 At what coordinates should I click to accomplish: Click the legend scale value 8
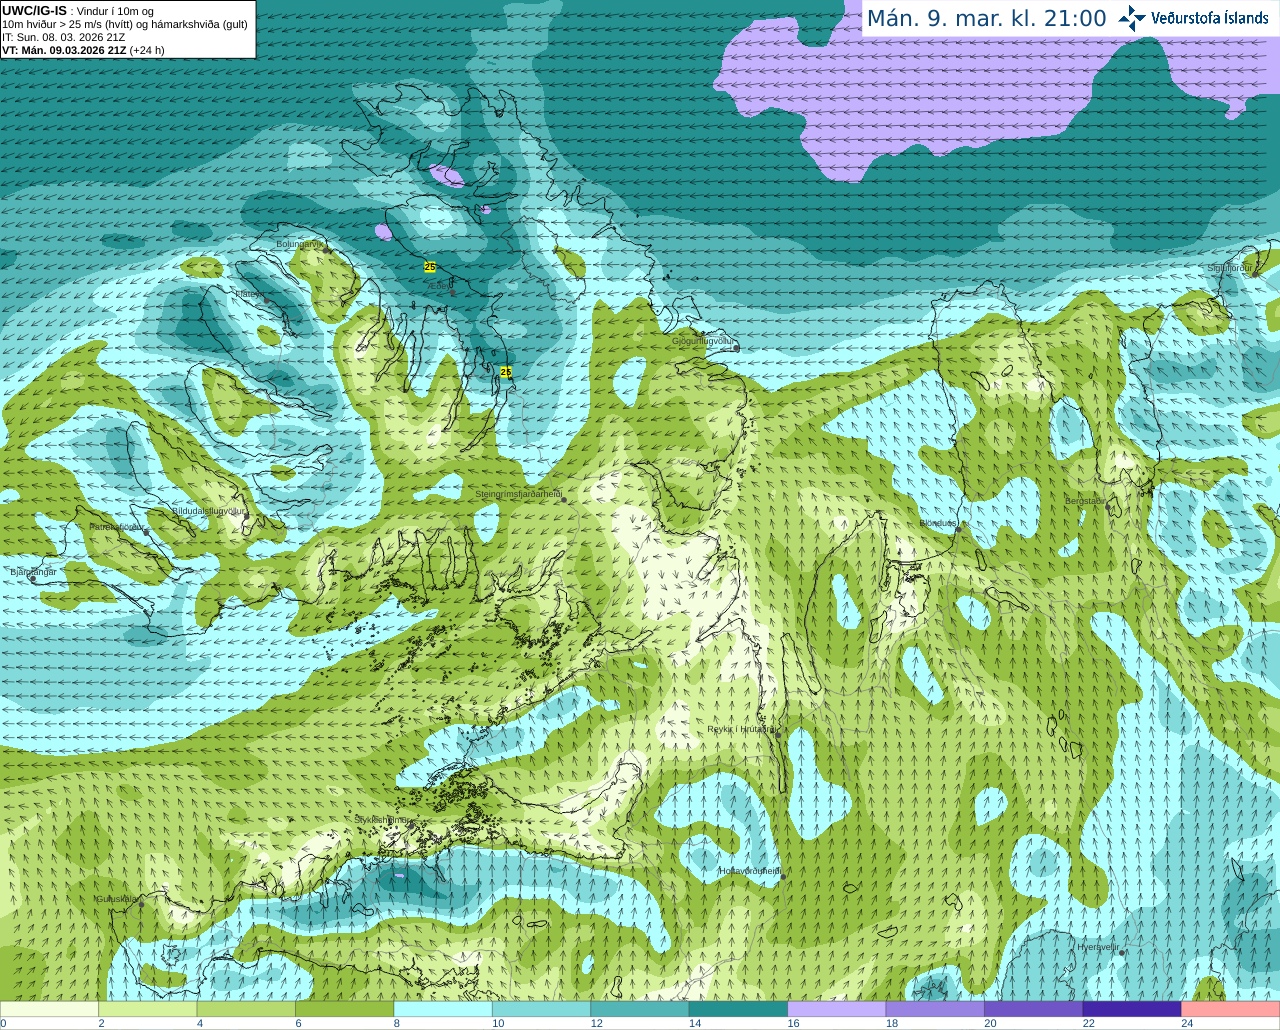point(397,1023)
